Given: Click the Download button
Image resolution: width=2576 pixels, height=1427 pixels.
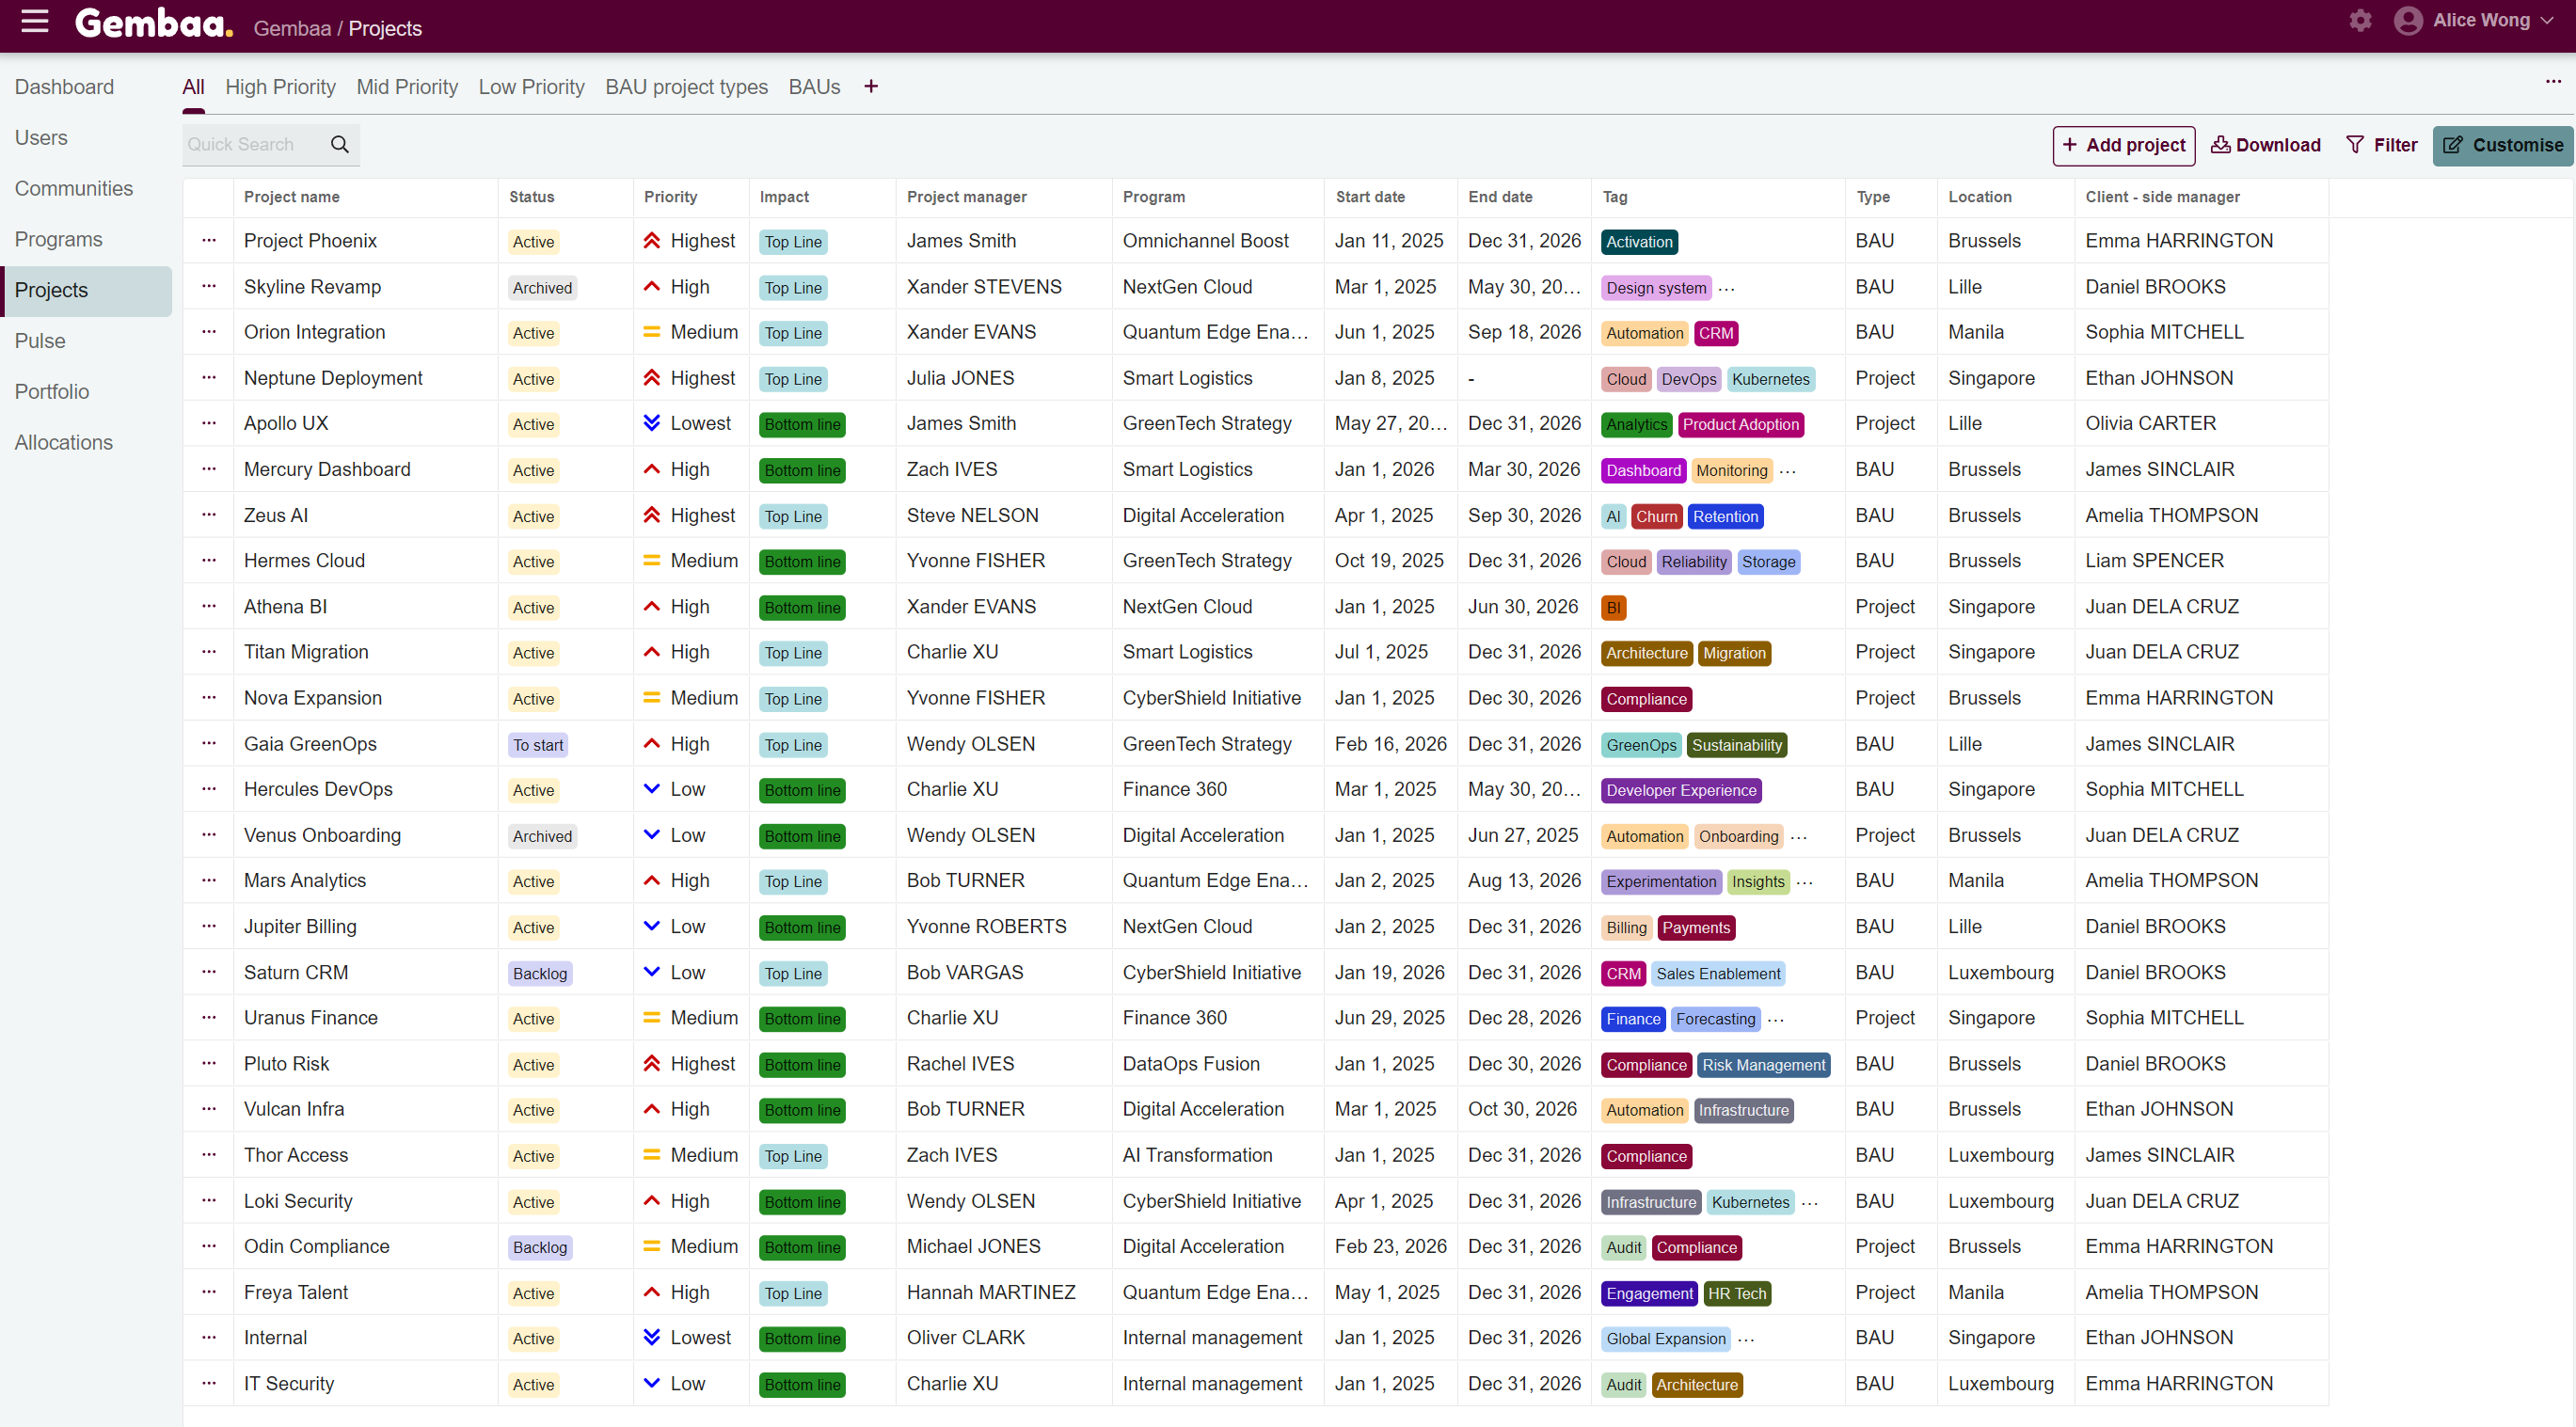Looking at the screenshot, I should (x=2265, y=145).
